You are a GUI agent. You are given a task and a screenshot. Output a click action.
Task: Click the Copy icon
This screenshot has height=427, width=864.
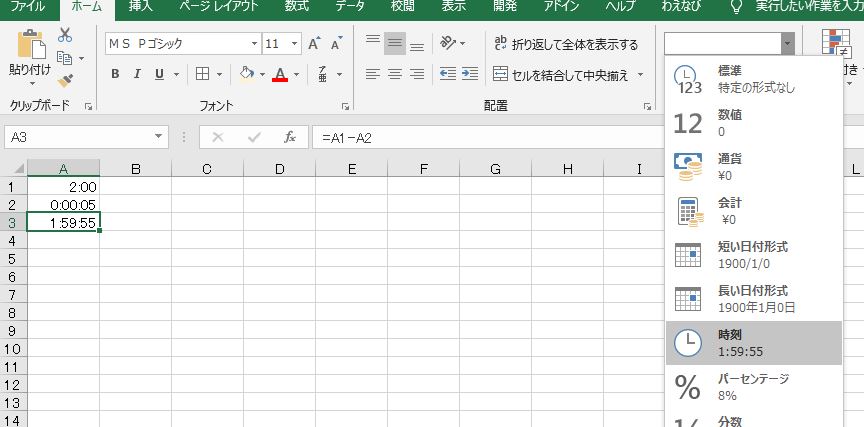tap(64, 58)
